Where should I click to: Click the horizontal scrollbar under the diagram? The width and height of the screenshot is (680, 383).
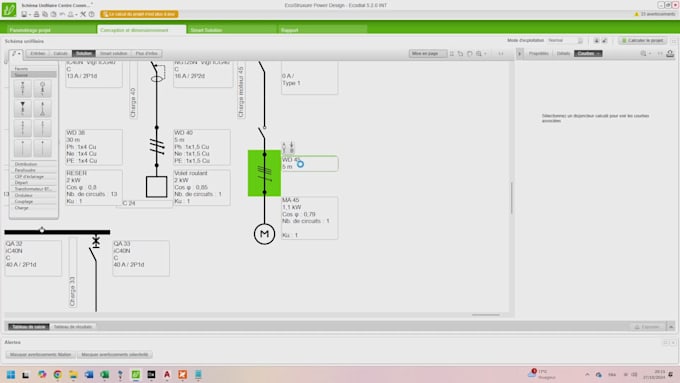click(x=486, y=315)
